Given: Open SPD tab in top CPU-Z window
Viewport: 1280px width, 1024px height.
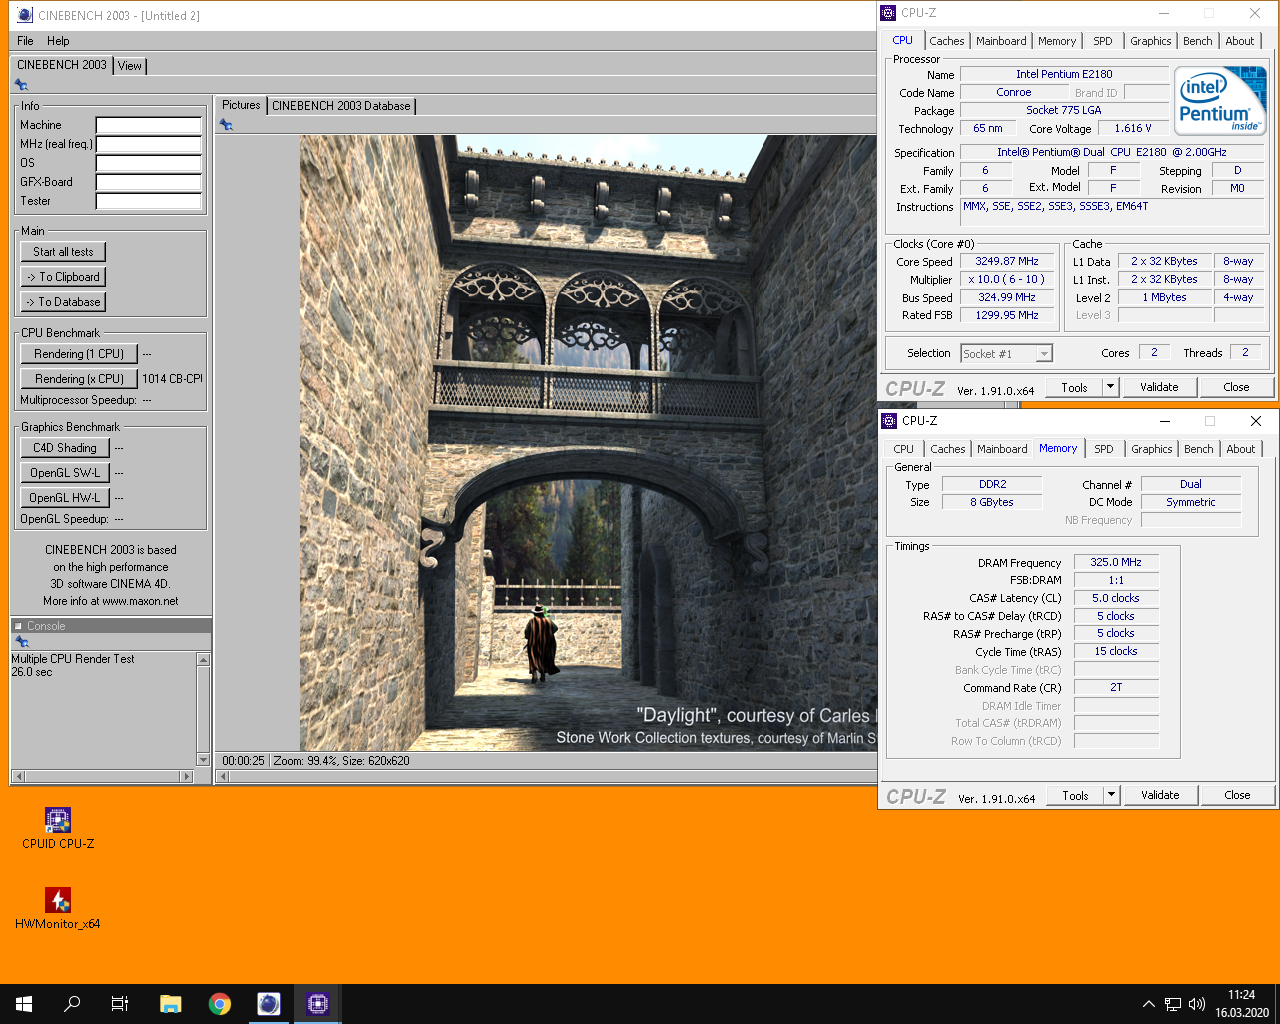Looking at the screenshot, I should pyautogui.click(x=1103, y=41).
